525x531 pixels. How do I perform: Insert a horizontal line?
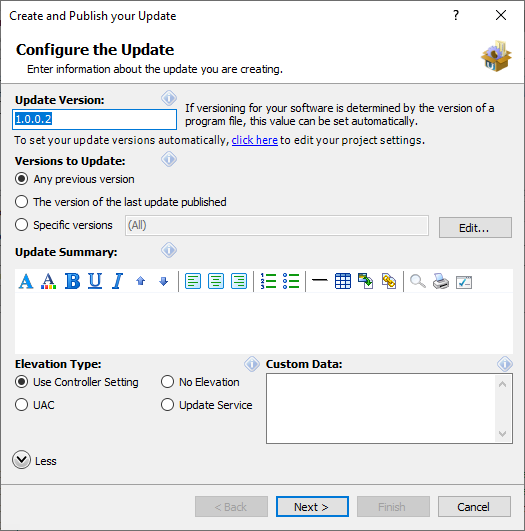(319, 280)
